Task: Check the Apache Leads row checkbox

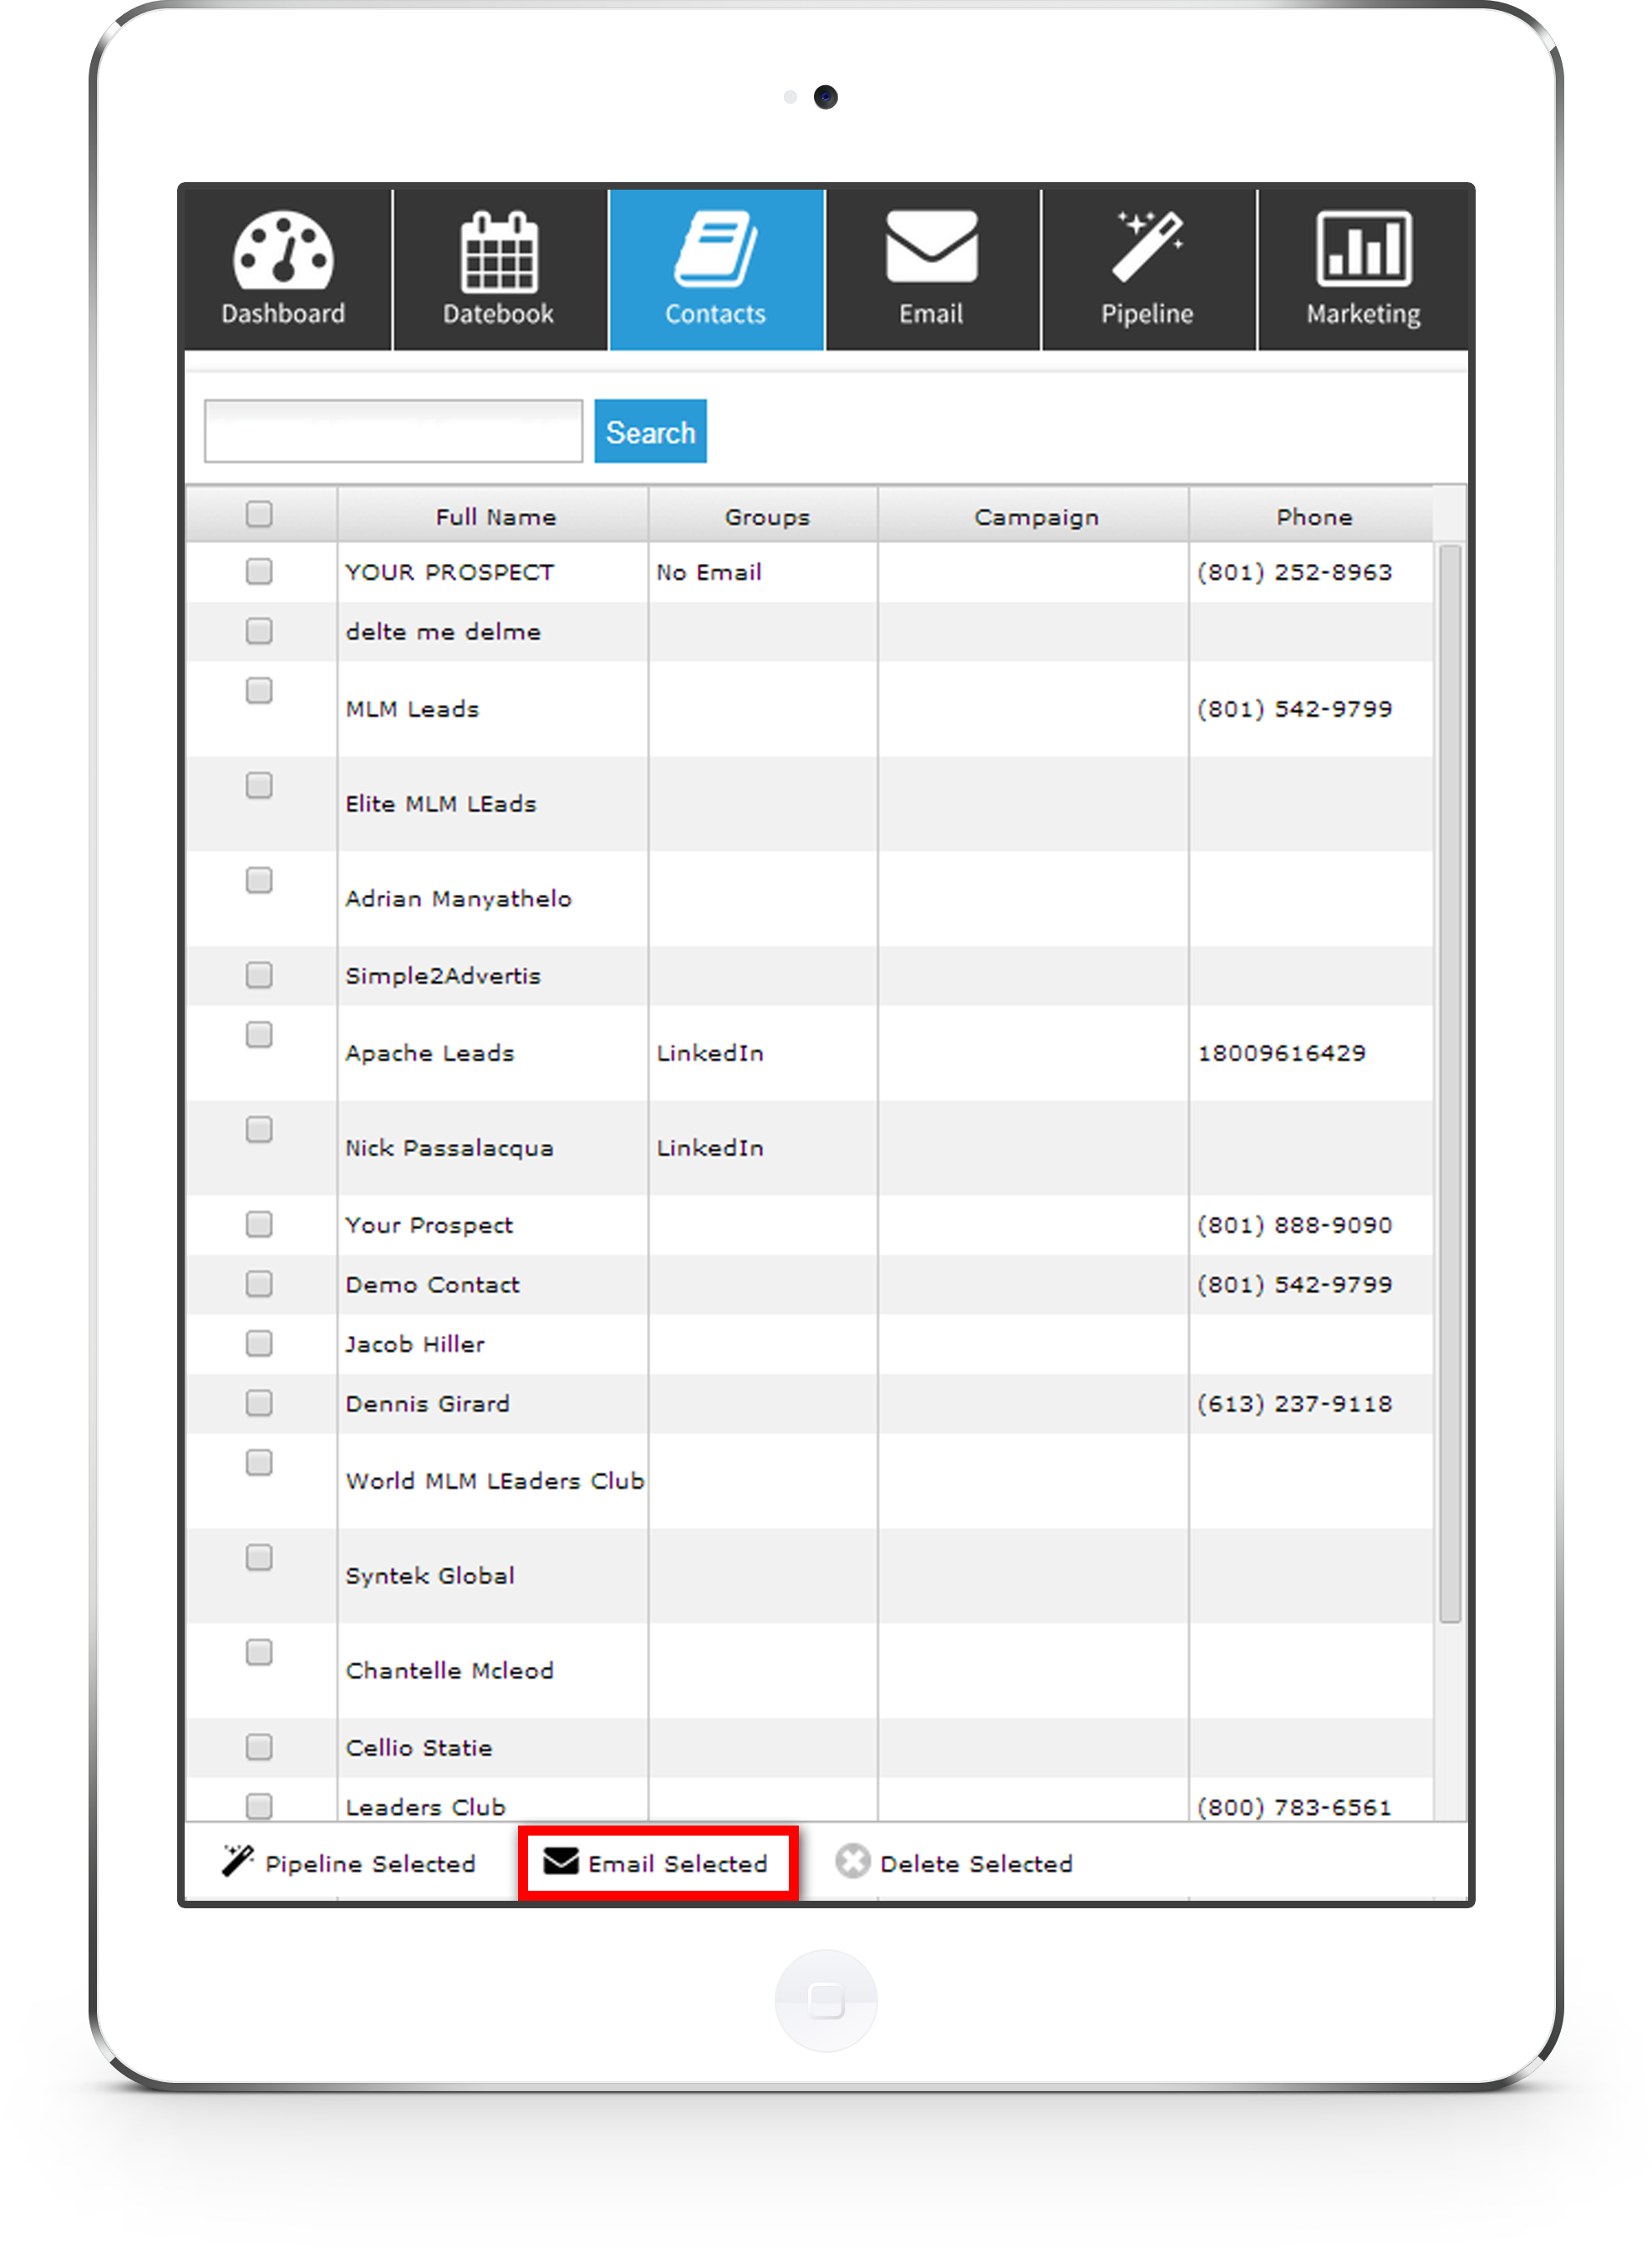Action: point(259,1034)
